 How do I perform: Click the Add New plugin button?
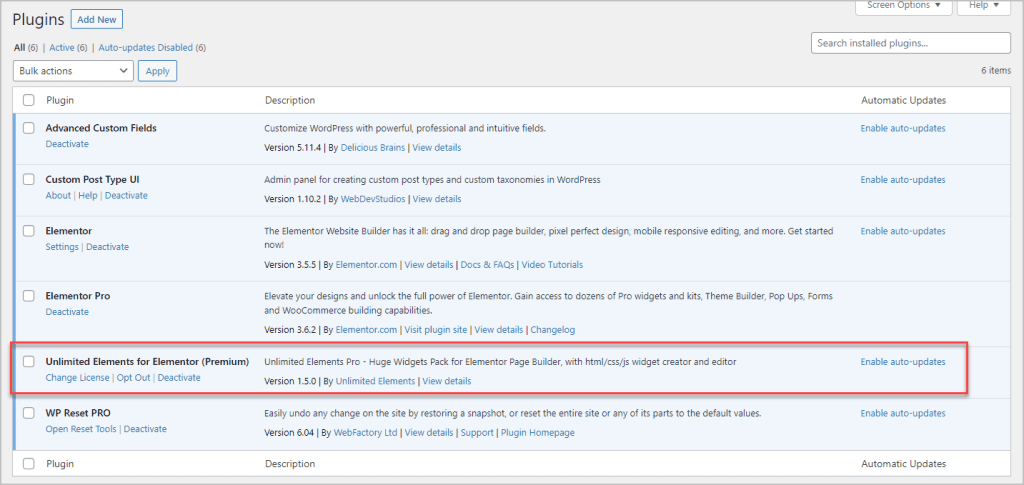coord(97,20)
